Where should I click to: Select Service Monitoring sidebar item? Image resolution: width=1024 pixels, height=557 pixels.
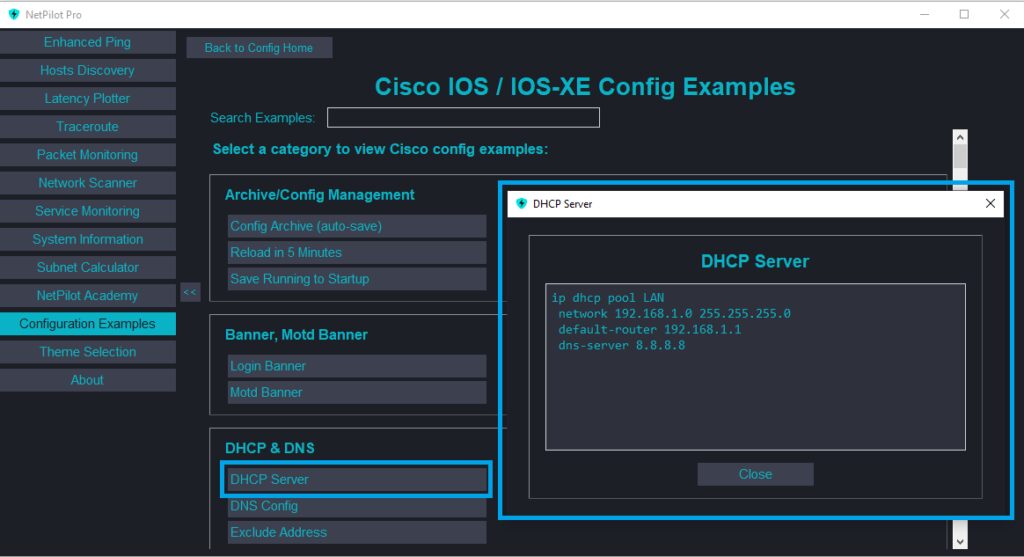88,211
